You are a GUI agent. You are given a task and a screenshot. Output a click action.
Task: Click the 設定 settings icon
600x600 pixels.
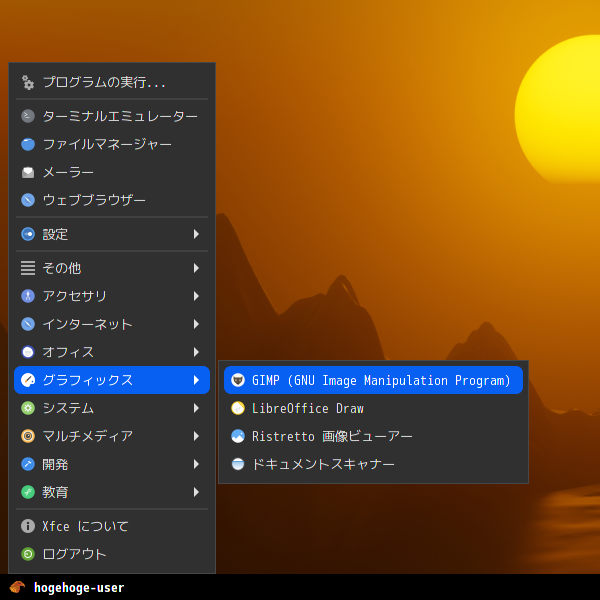(x=28, y=234)
